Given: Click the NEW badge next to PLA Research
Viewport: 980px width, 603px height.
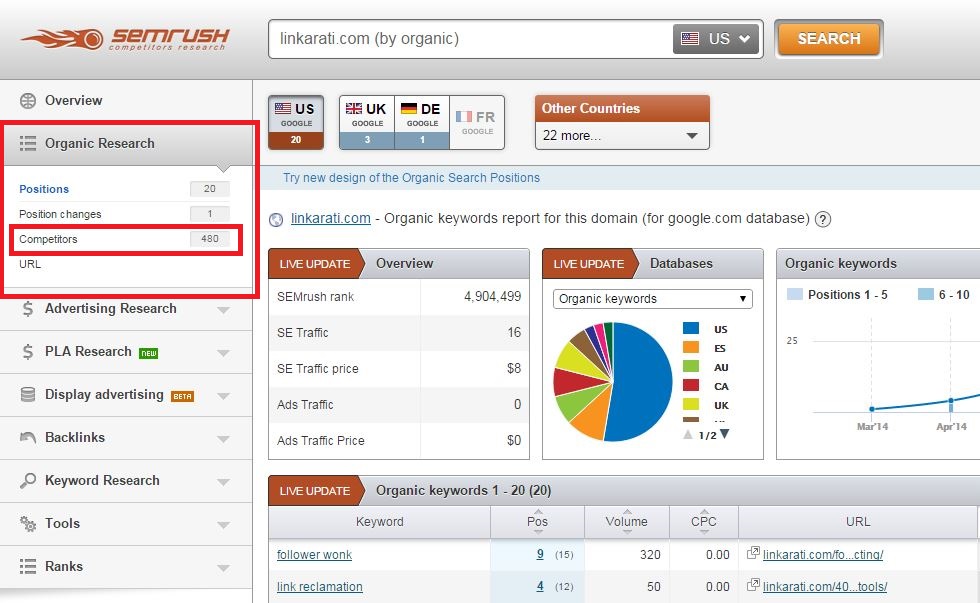Looking at the screenshot, I should click(x=148, y=353).
